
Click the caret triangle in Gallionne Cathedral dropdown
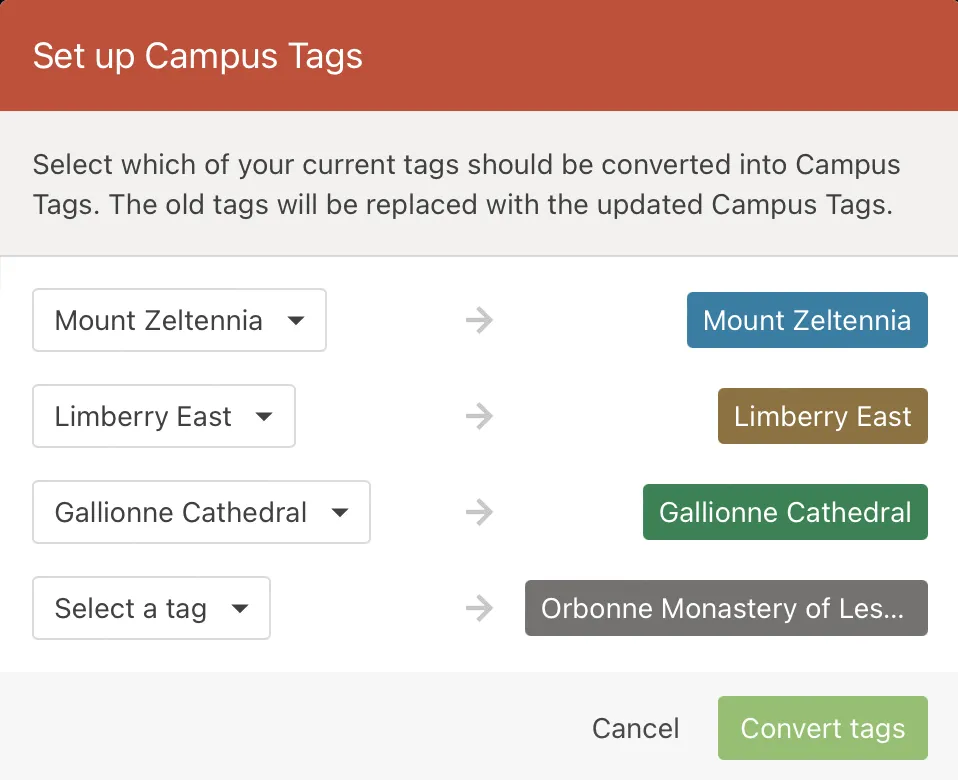pos(340,513)
